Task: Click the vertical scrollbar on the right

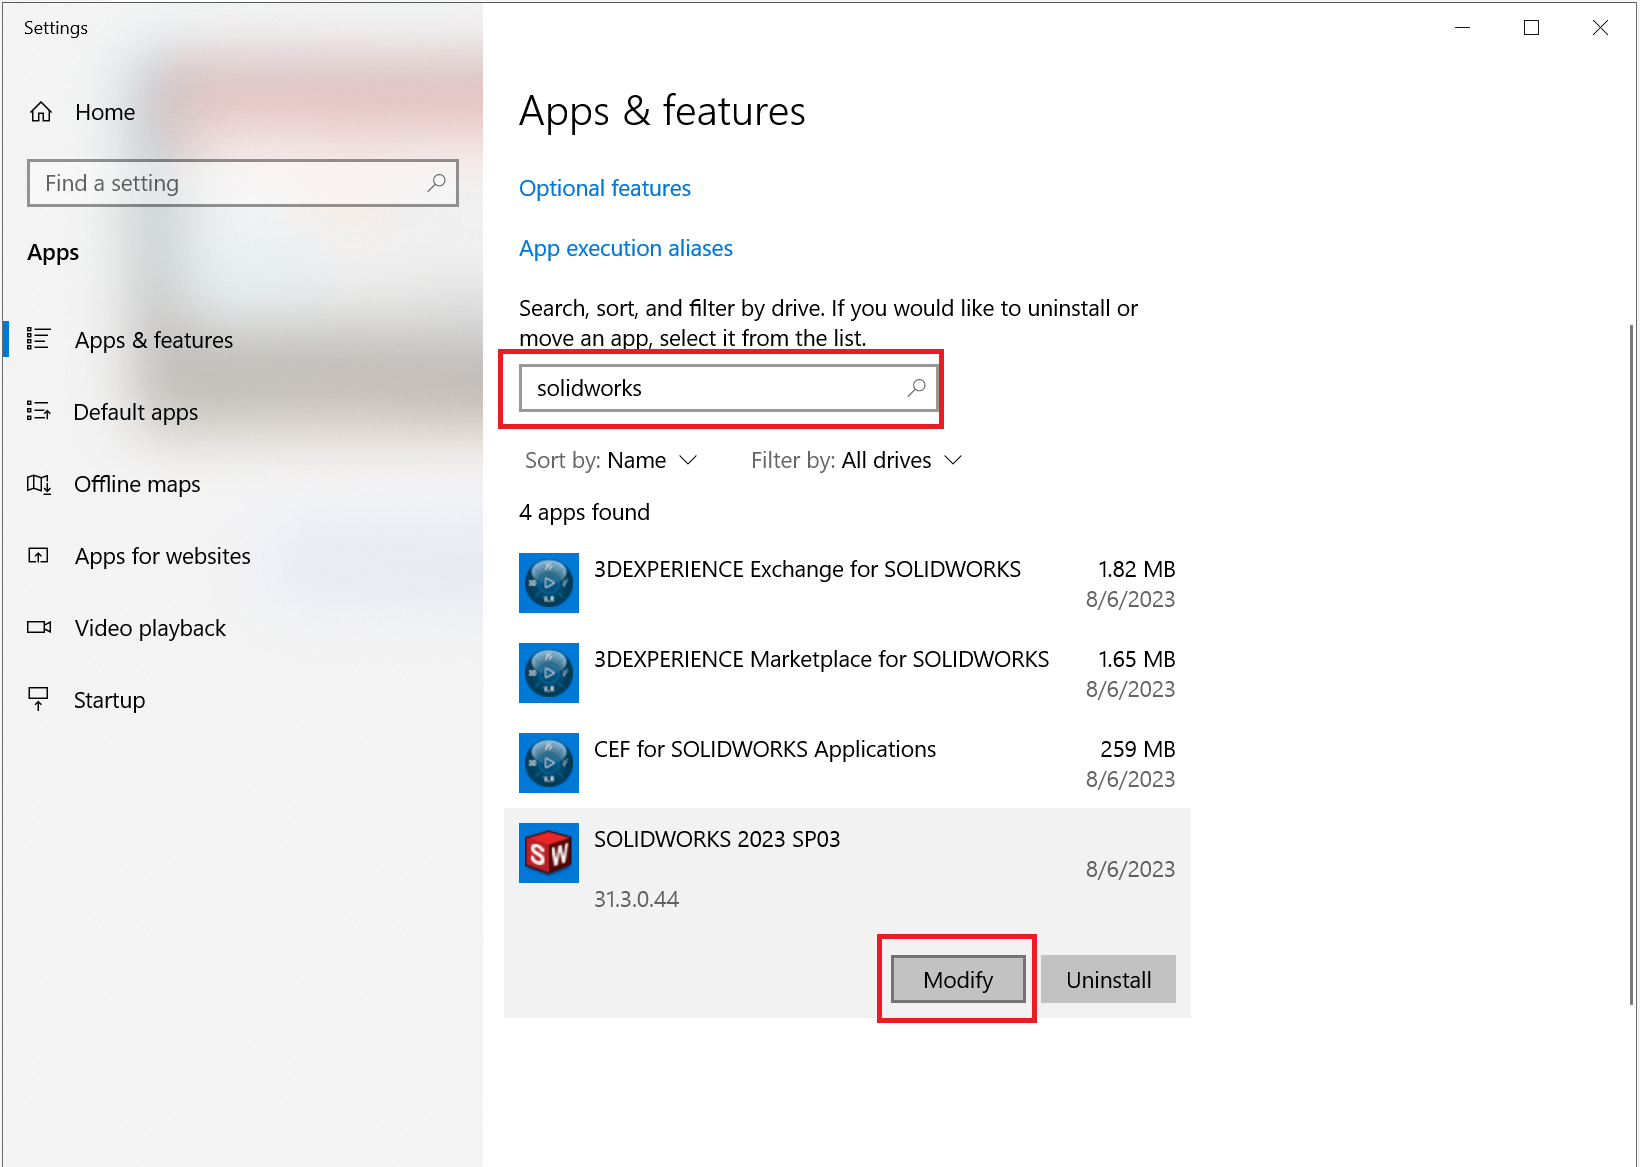Action: (1632, 664)
